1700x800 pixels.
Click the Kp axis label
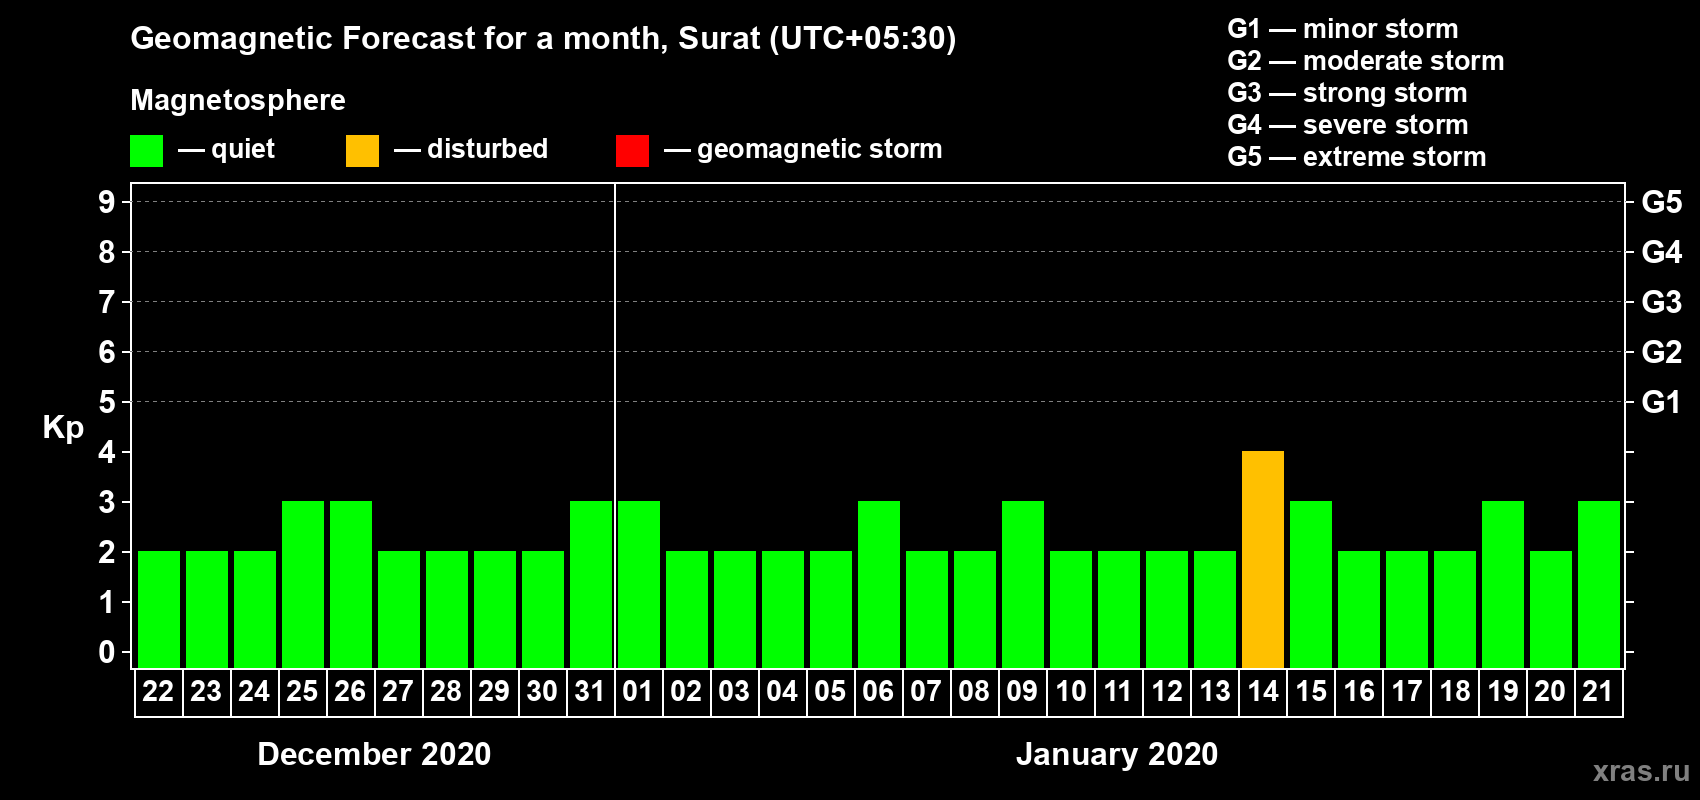tap(63, 428)
